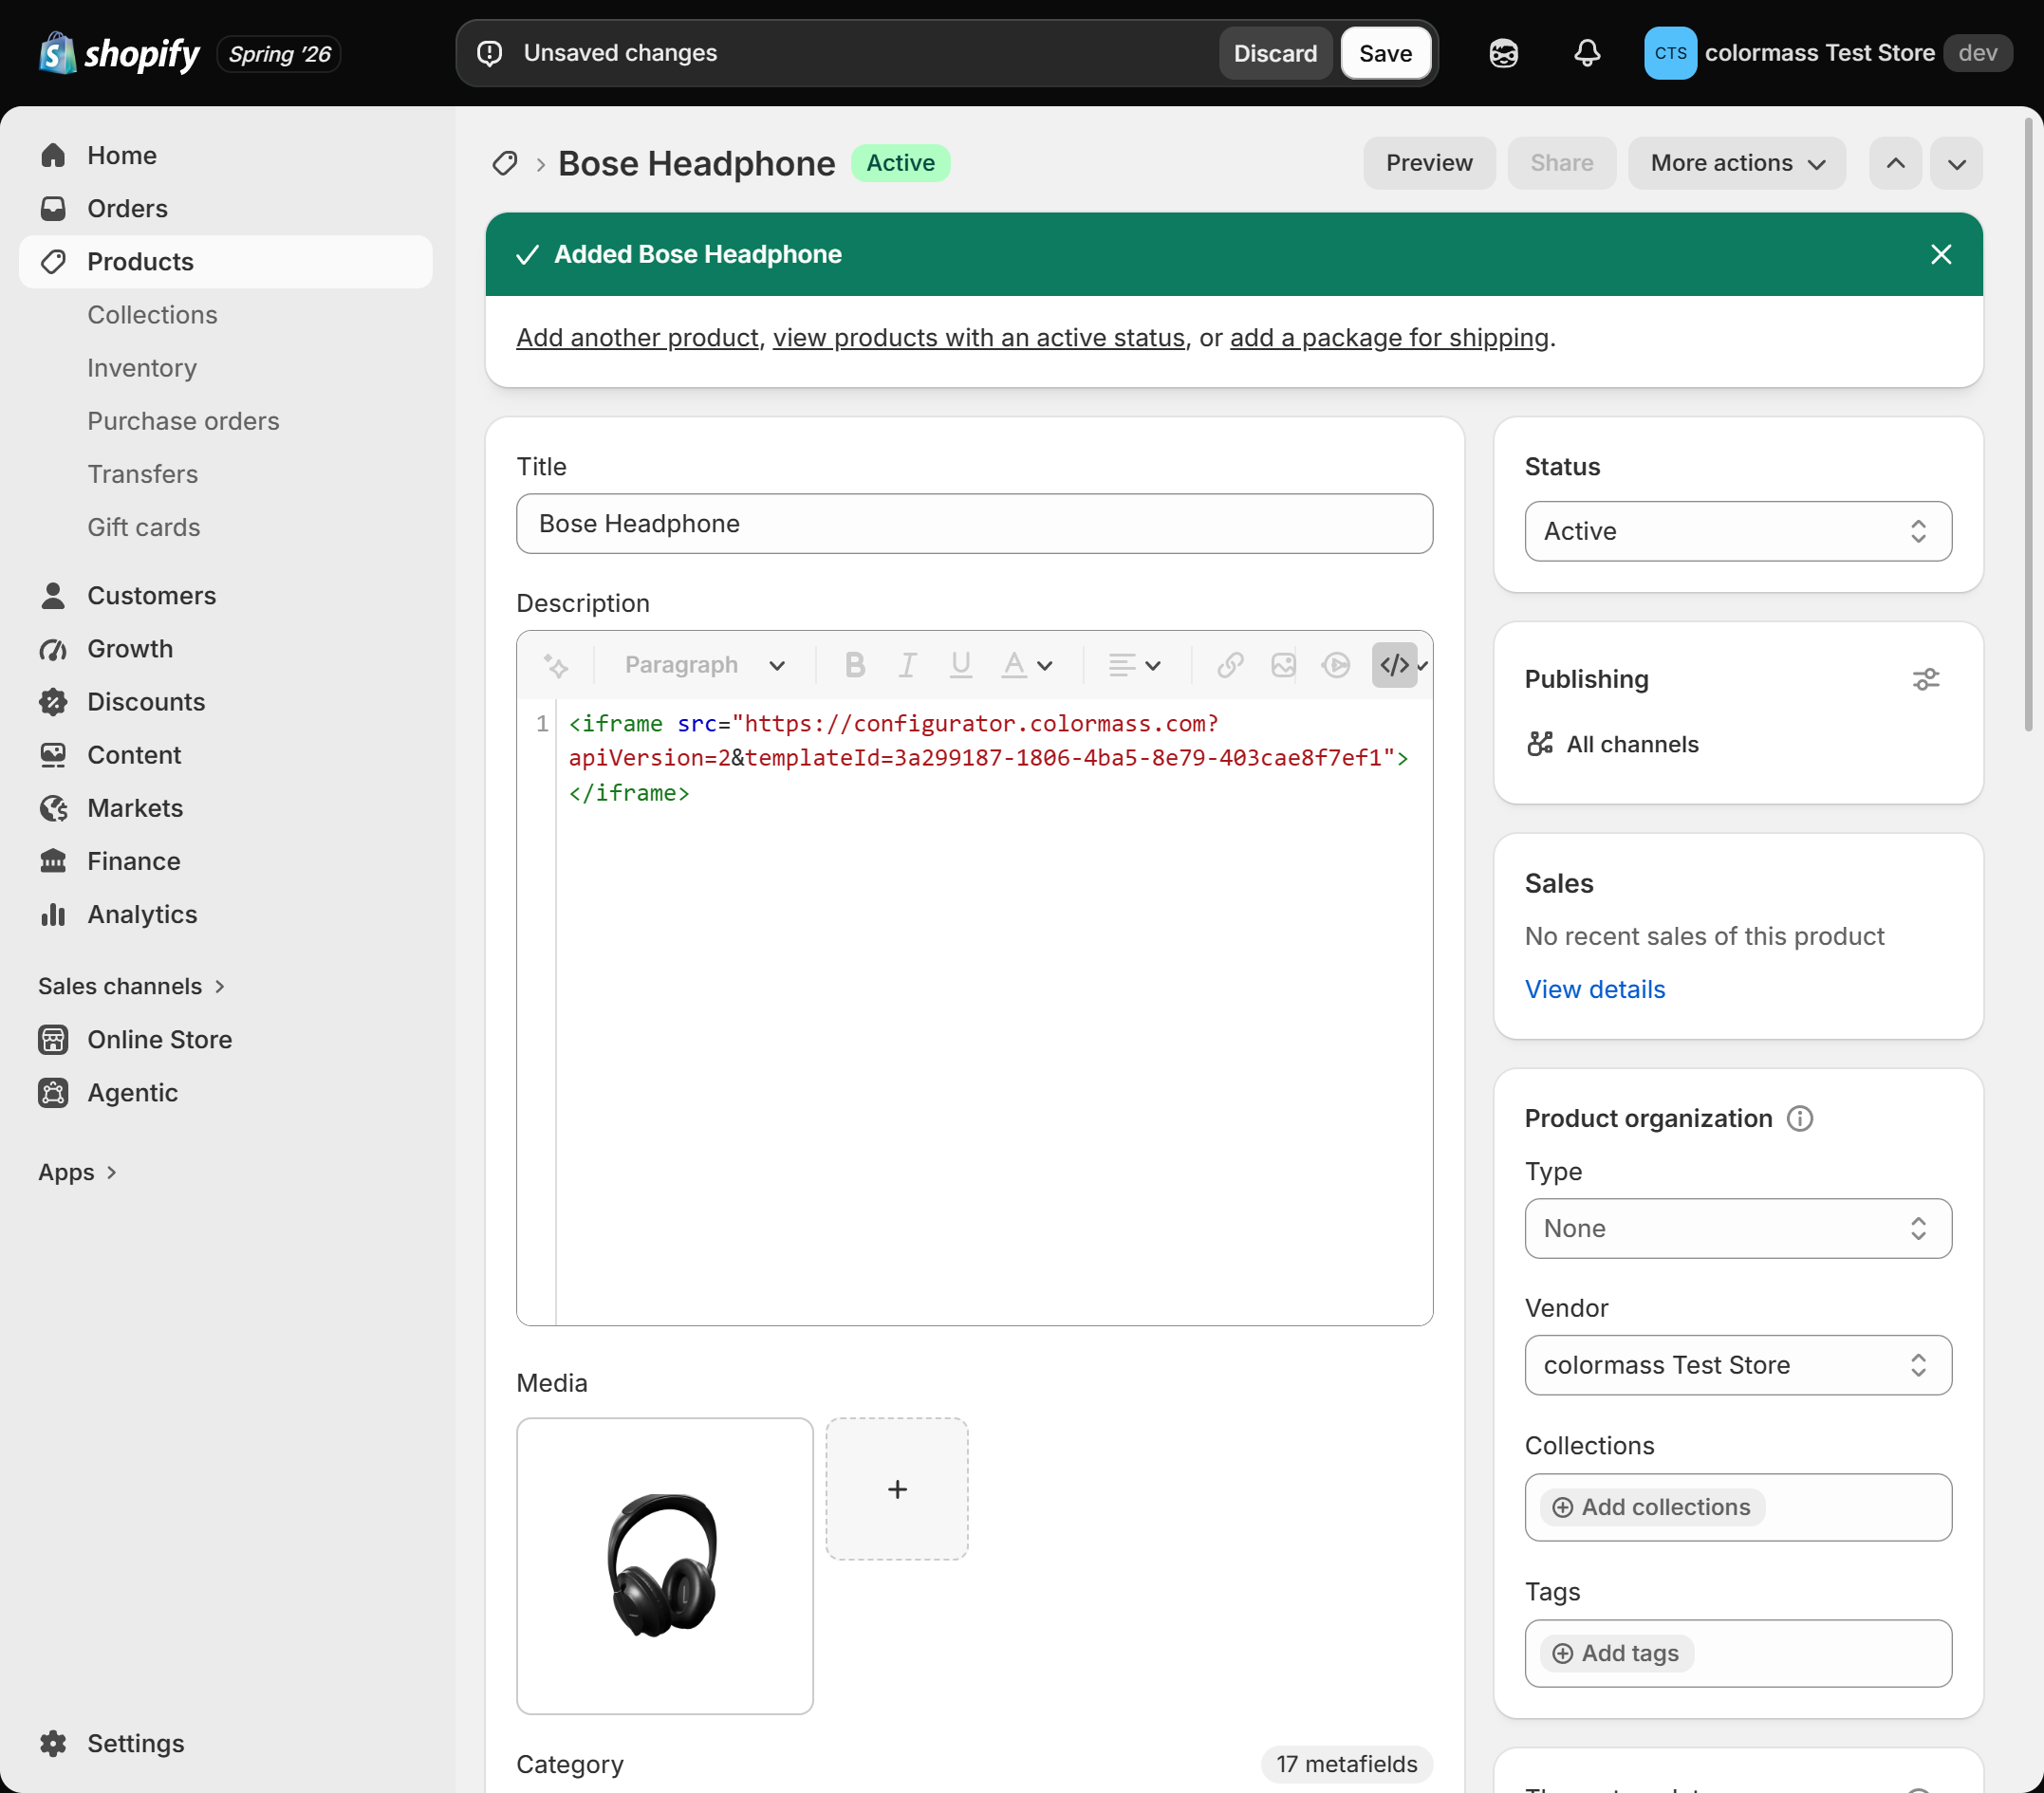Click the AI generate text sparkle icon
Viewport: 2044px width, 1793px height.
click(x=556, y=665)
